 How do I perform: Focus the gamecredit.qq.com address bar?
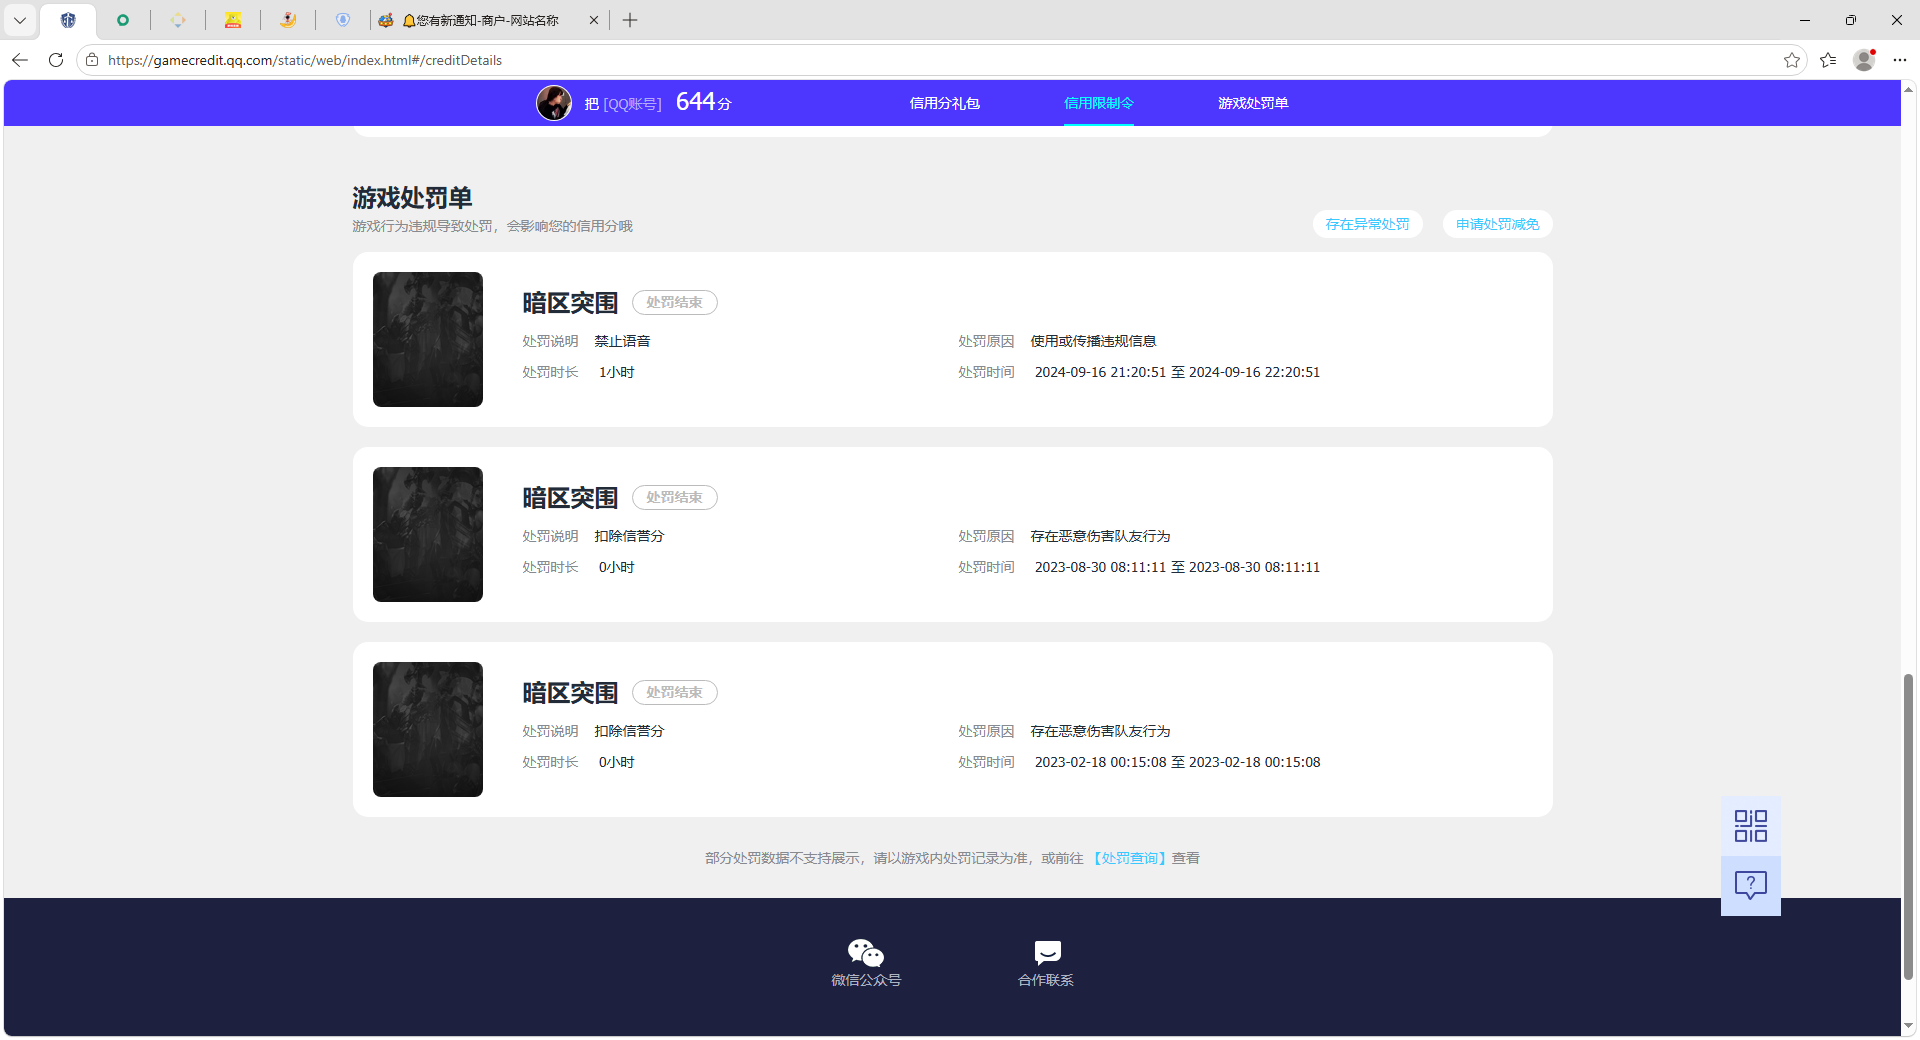coord(940,60)
